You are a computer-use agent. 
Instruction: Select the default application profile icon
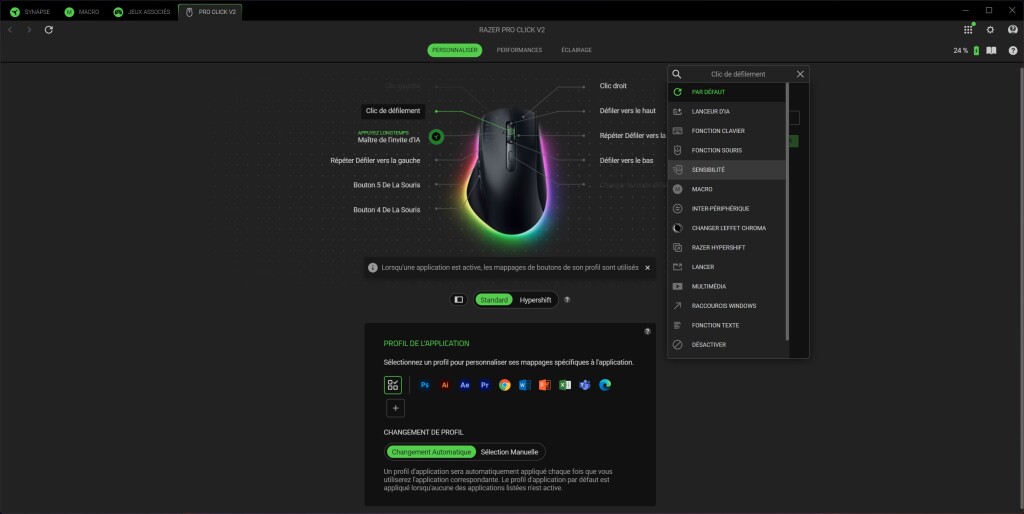pos(392,385)
